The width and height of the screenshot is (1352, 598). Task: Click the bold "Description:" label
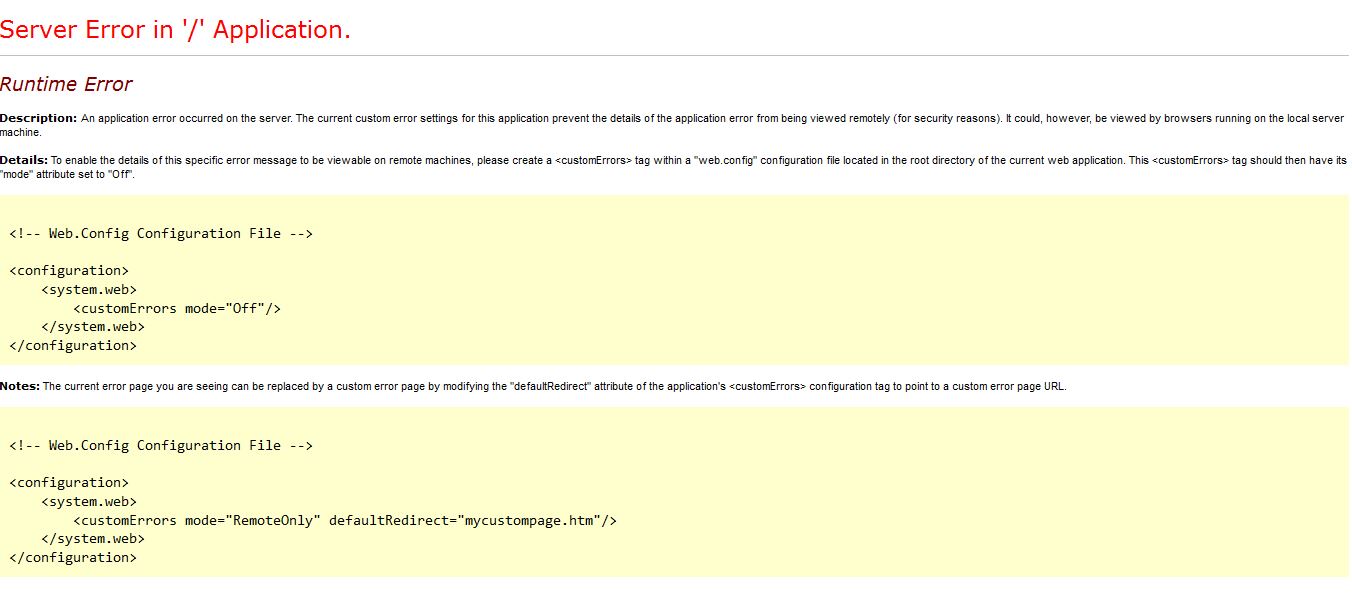pos(38,118)
